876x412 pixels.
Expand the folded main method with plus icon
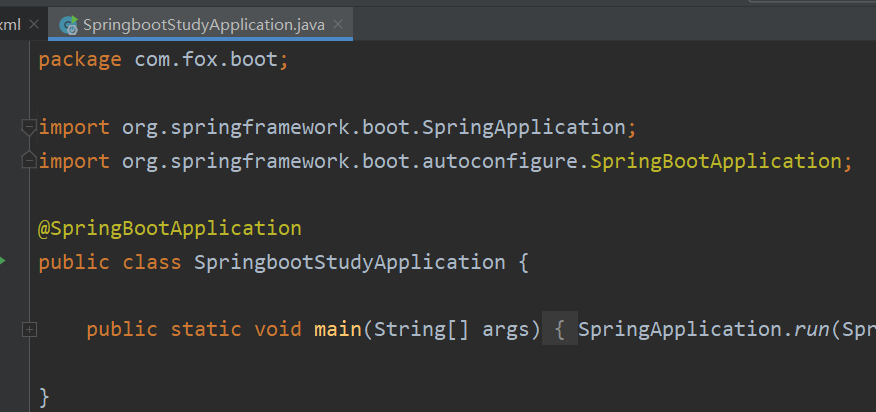pyautogui.click(x=29, y=330)
